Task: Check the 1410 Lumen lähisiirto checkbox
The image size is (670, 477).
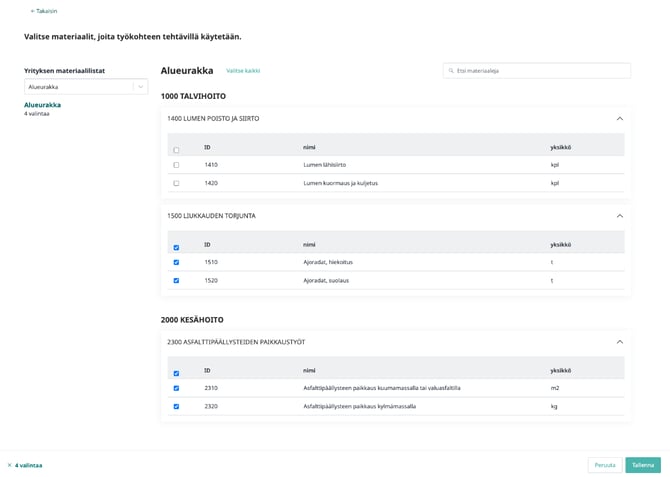Action: pos(176,165)
